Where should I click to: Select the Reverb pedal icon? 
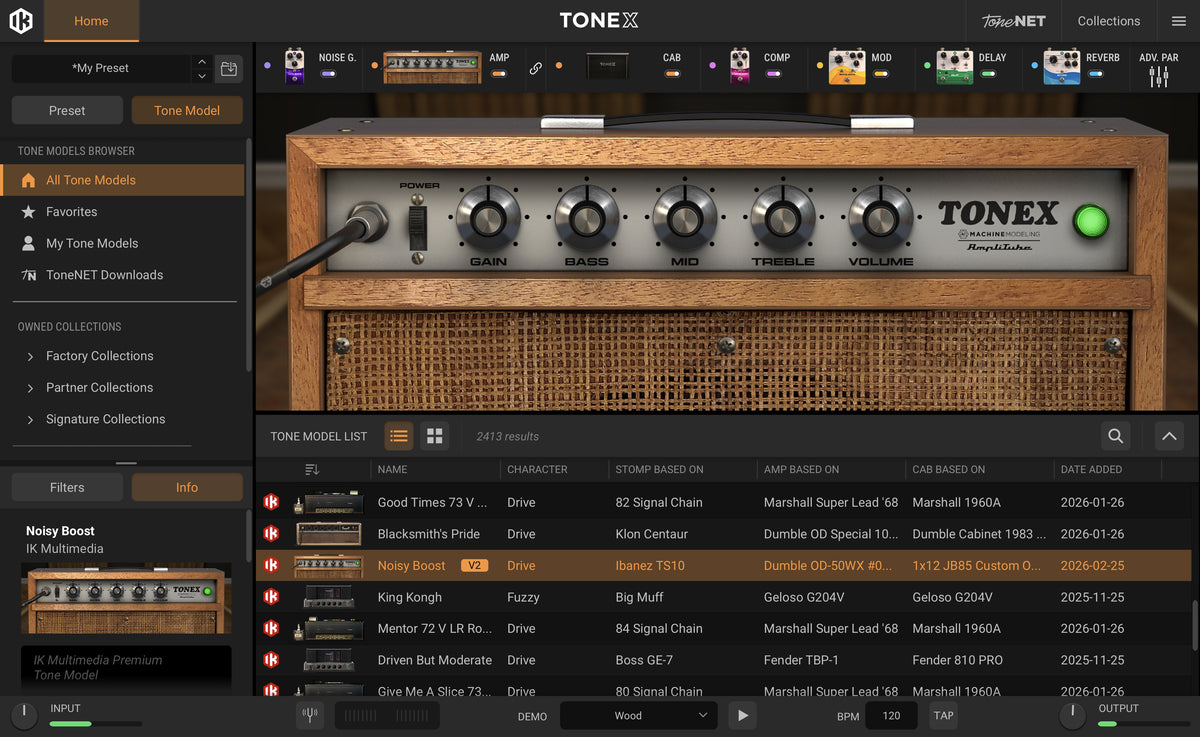(x=1062, y=66)
